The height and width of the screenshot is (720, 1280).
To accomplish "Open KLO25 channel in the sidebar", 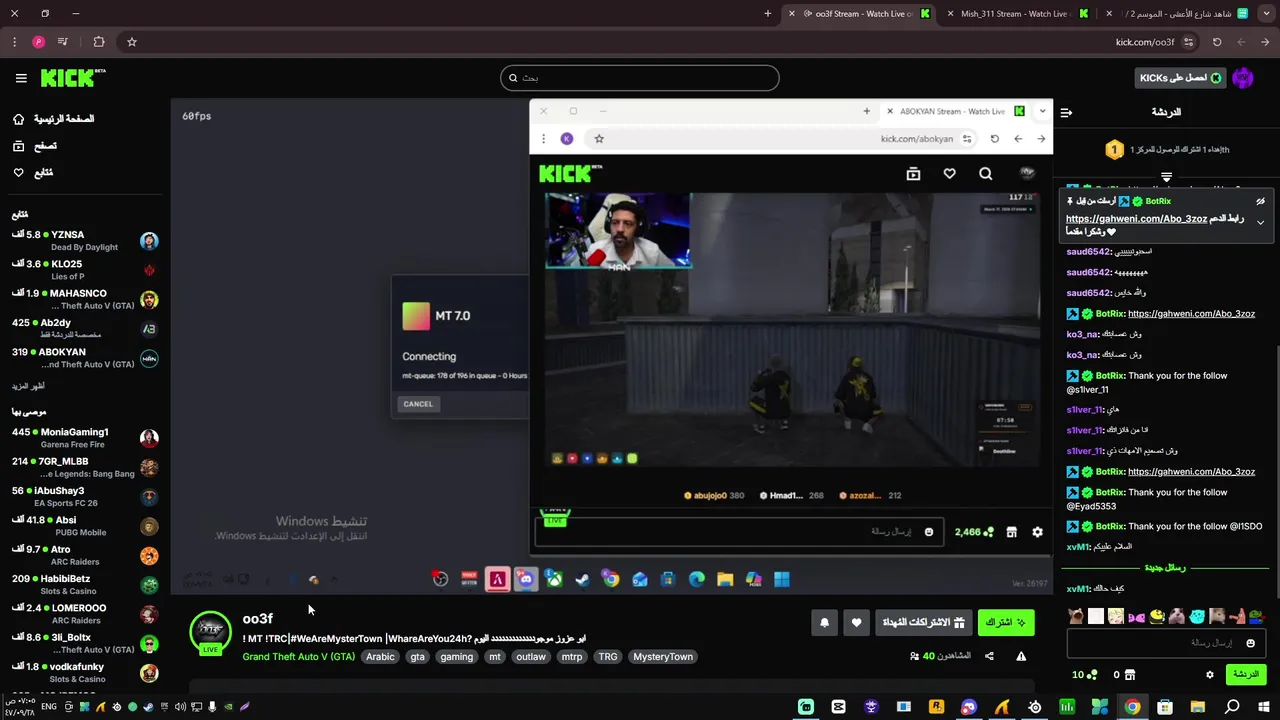I will (x=85, y=270).
